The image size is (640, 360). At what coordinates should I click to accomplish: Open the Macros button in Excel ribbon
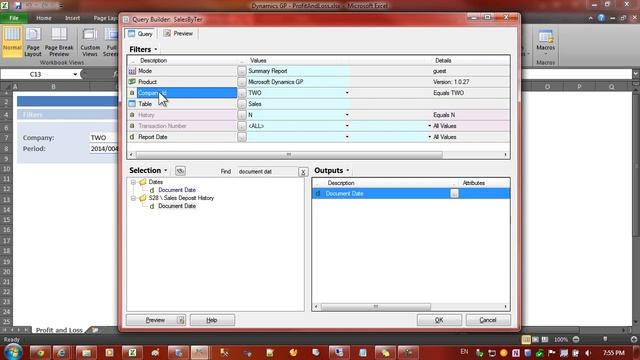coord(546,42)
